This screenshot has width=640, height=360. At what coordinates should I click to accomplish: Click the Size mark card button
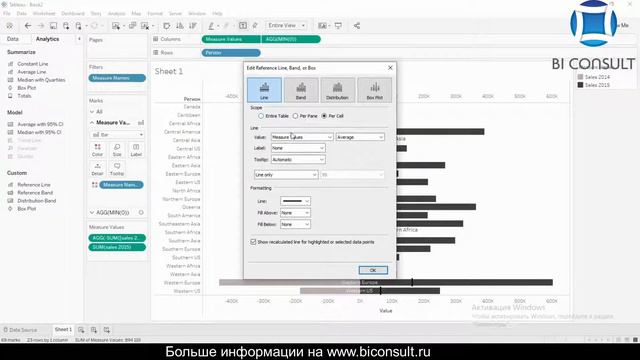(117, 150)
